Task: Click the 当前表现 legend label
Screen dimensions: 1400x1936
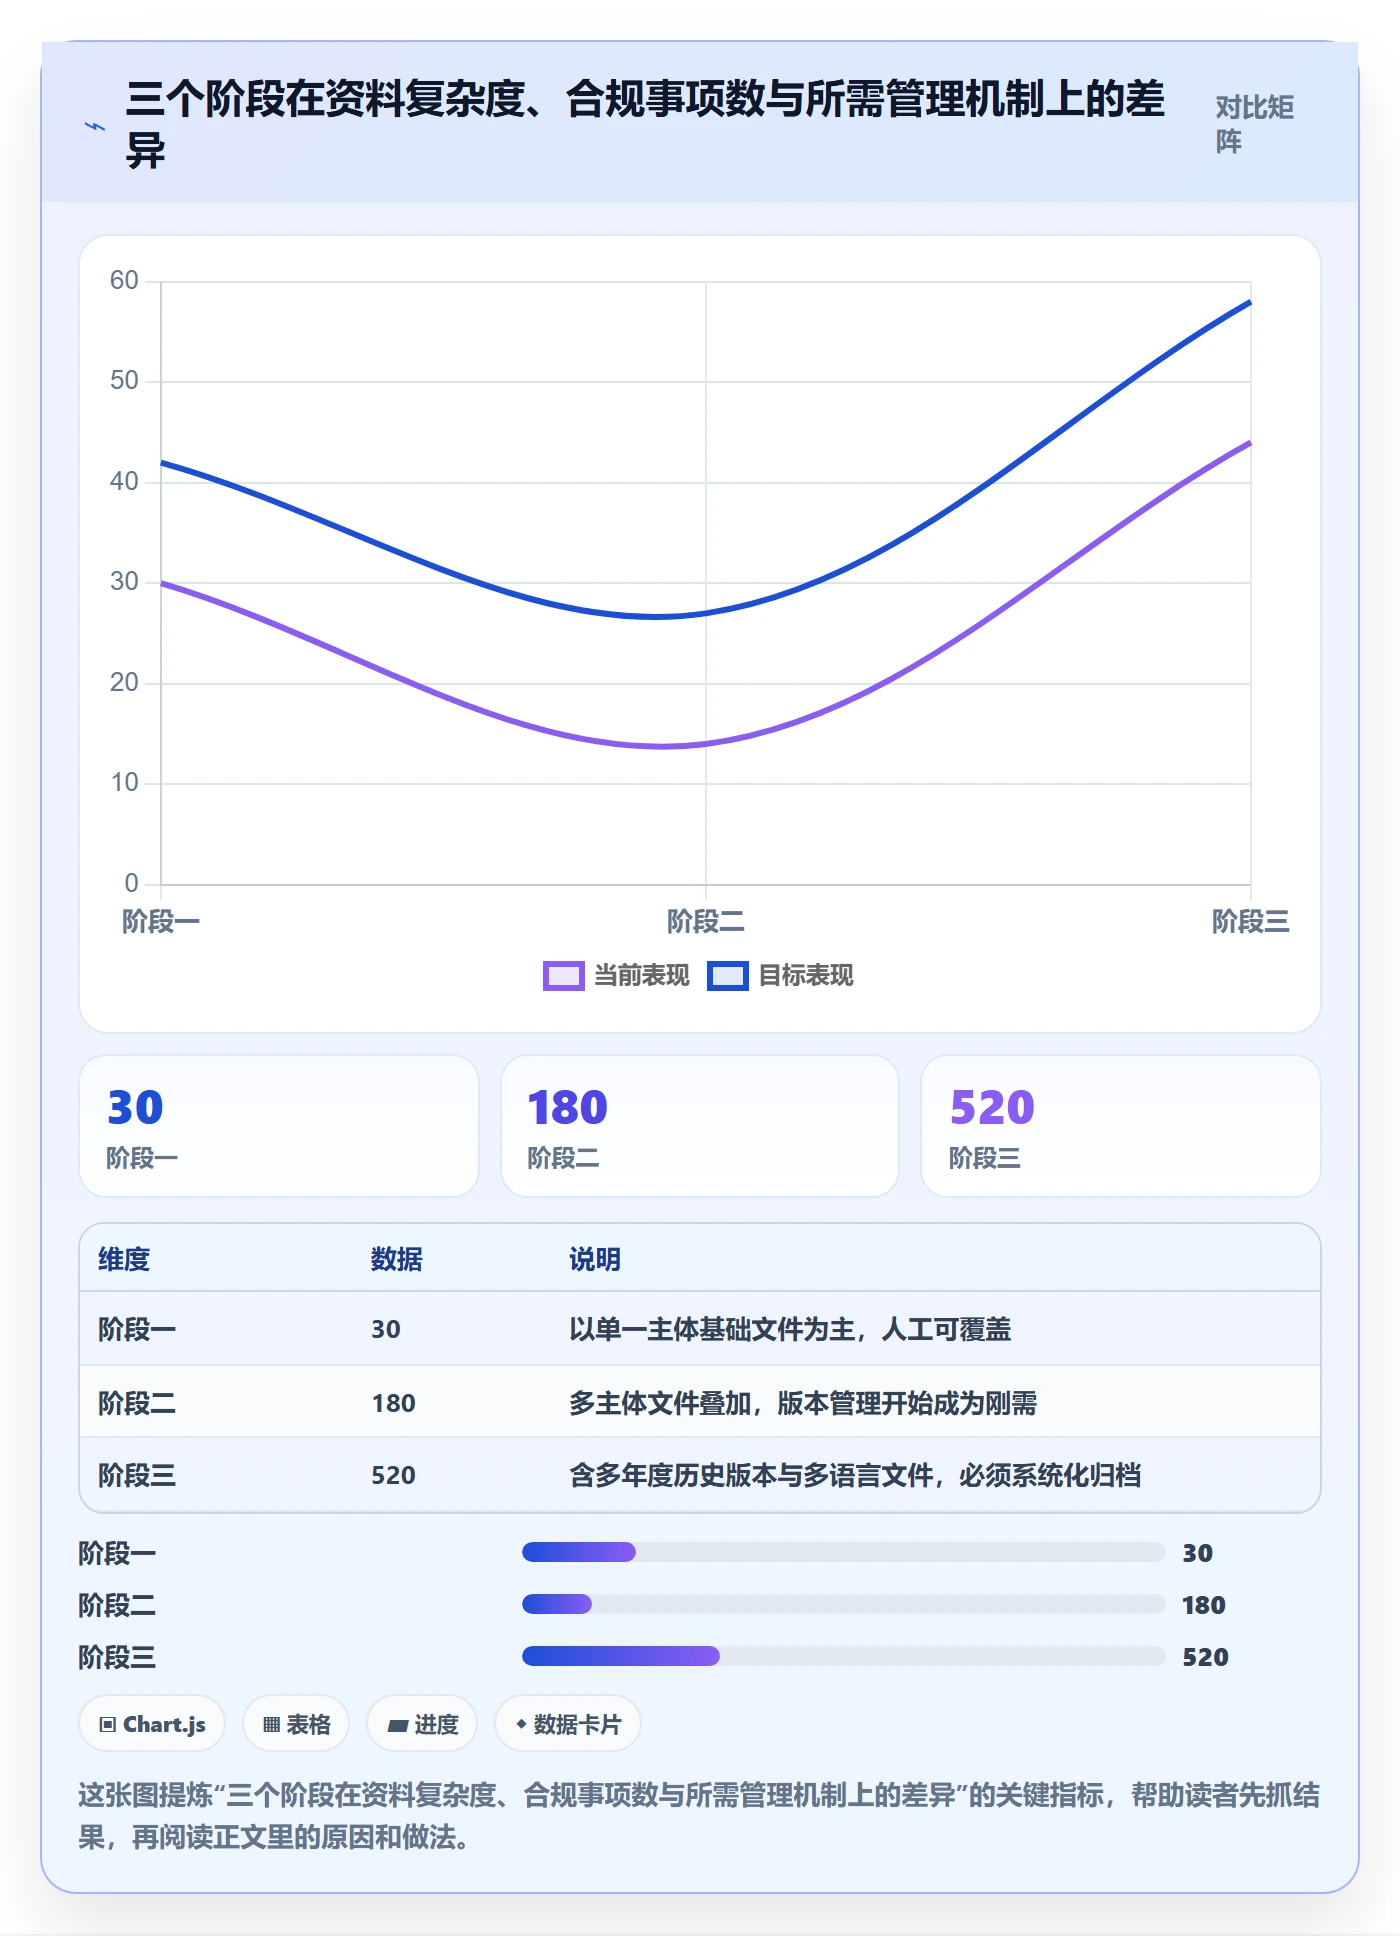Action: 641,976
